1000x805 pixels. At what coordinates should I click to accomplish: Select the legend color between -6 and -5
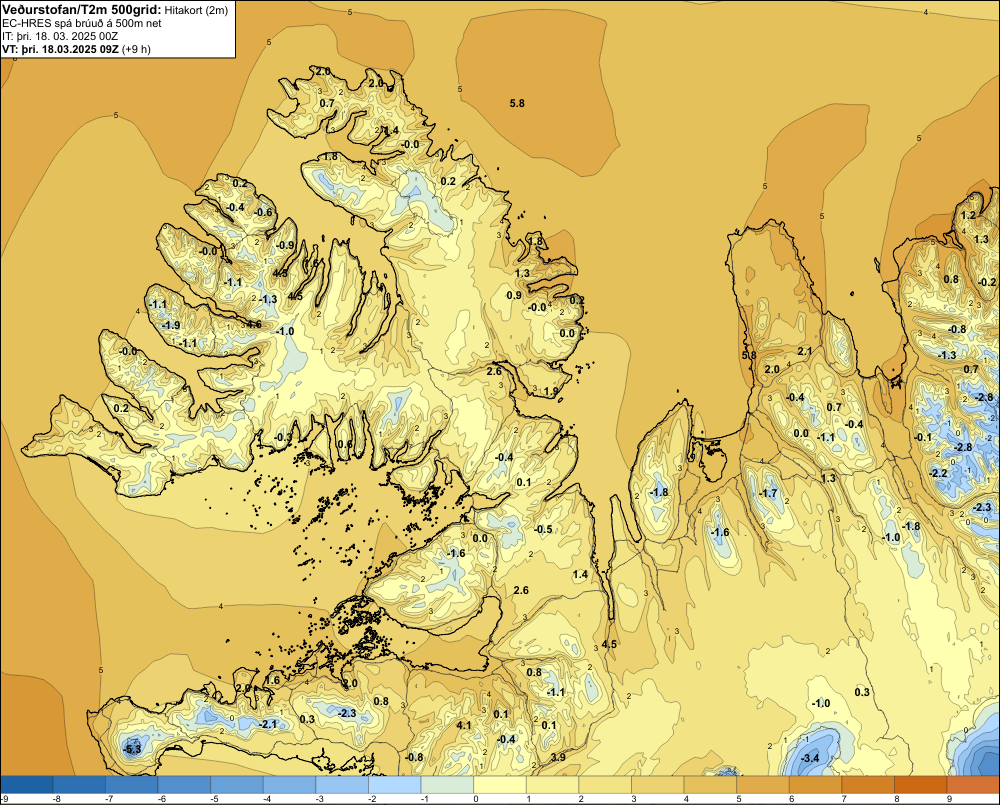[x=184, y=784]
